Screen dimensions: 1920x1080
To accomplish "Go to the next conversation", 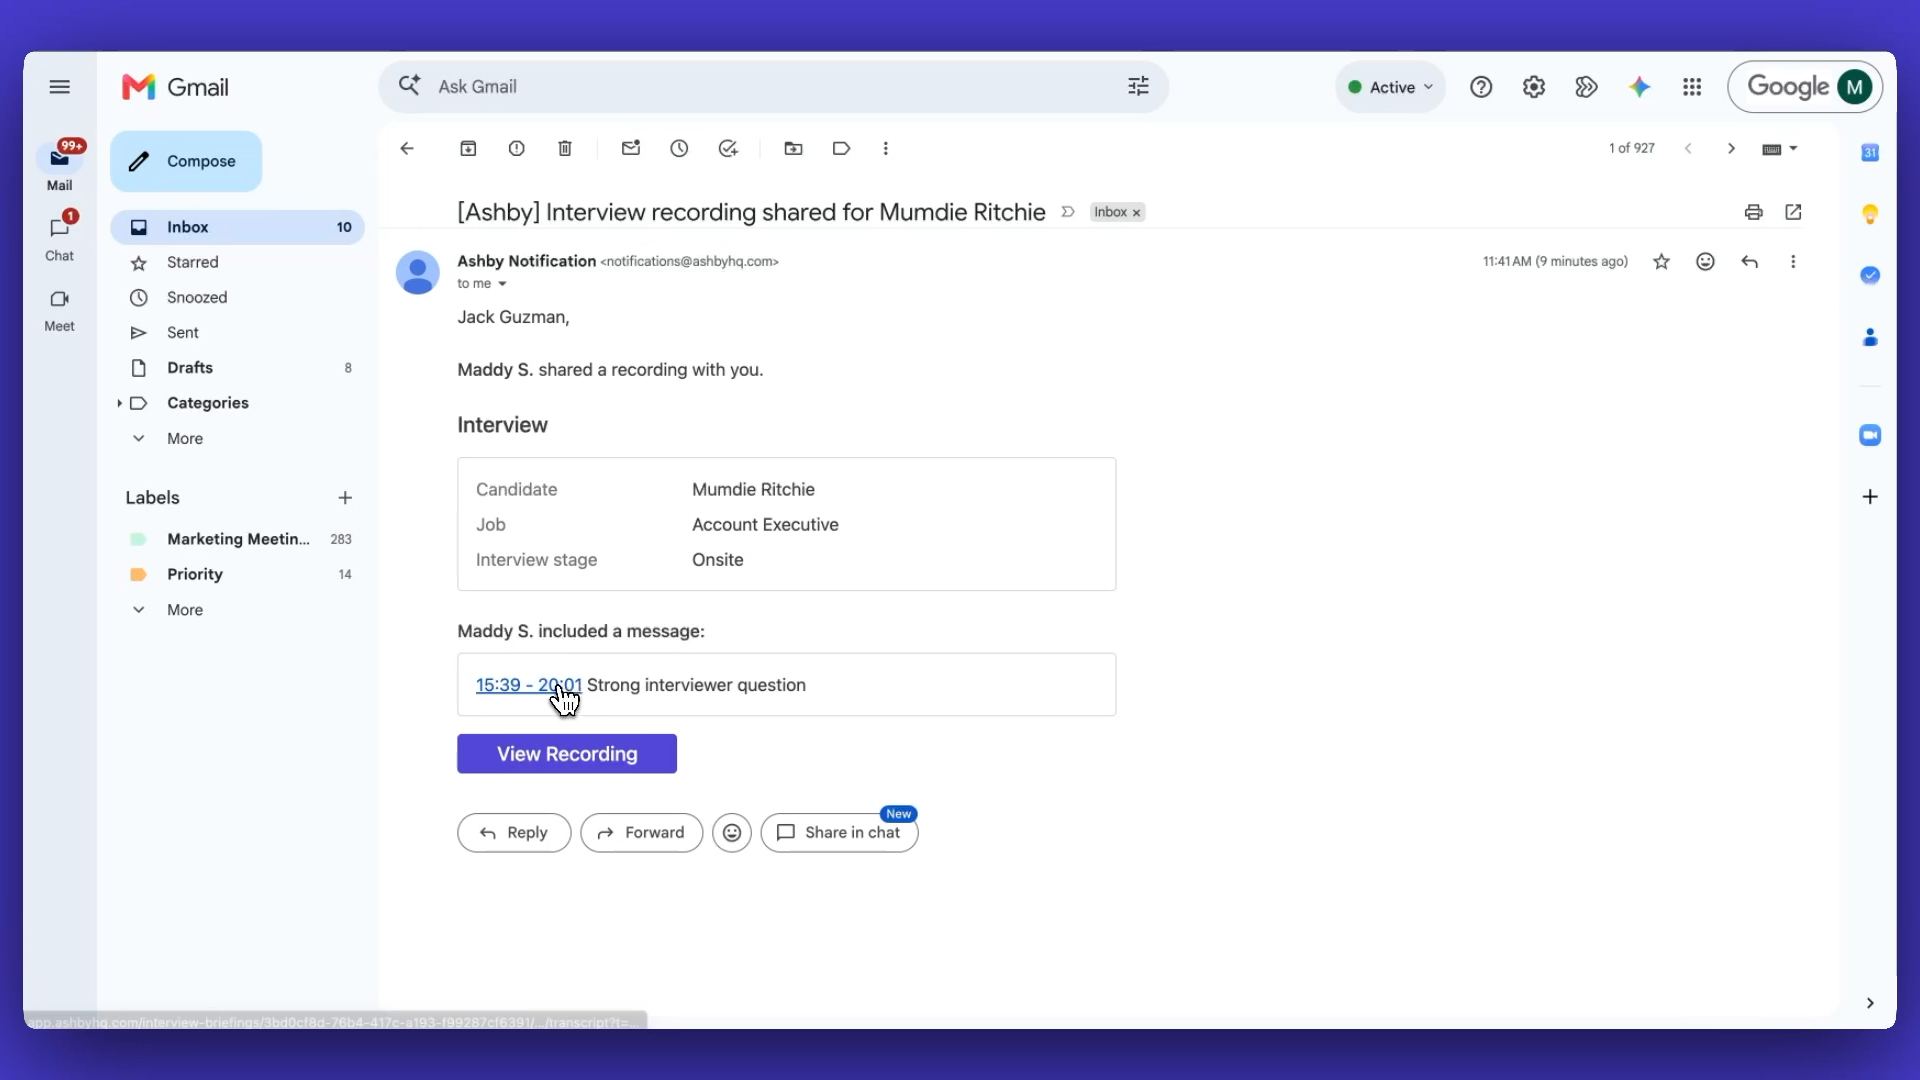I will [x=1731, y=149].
